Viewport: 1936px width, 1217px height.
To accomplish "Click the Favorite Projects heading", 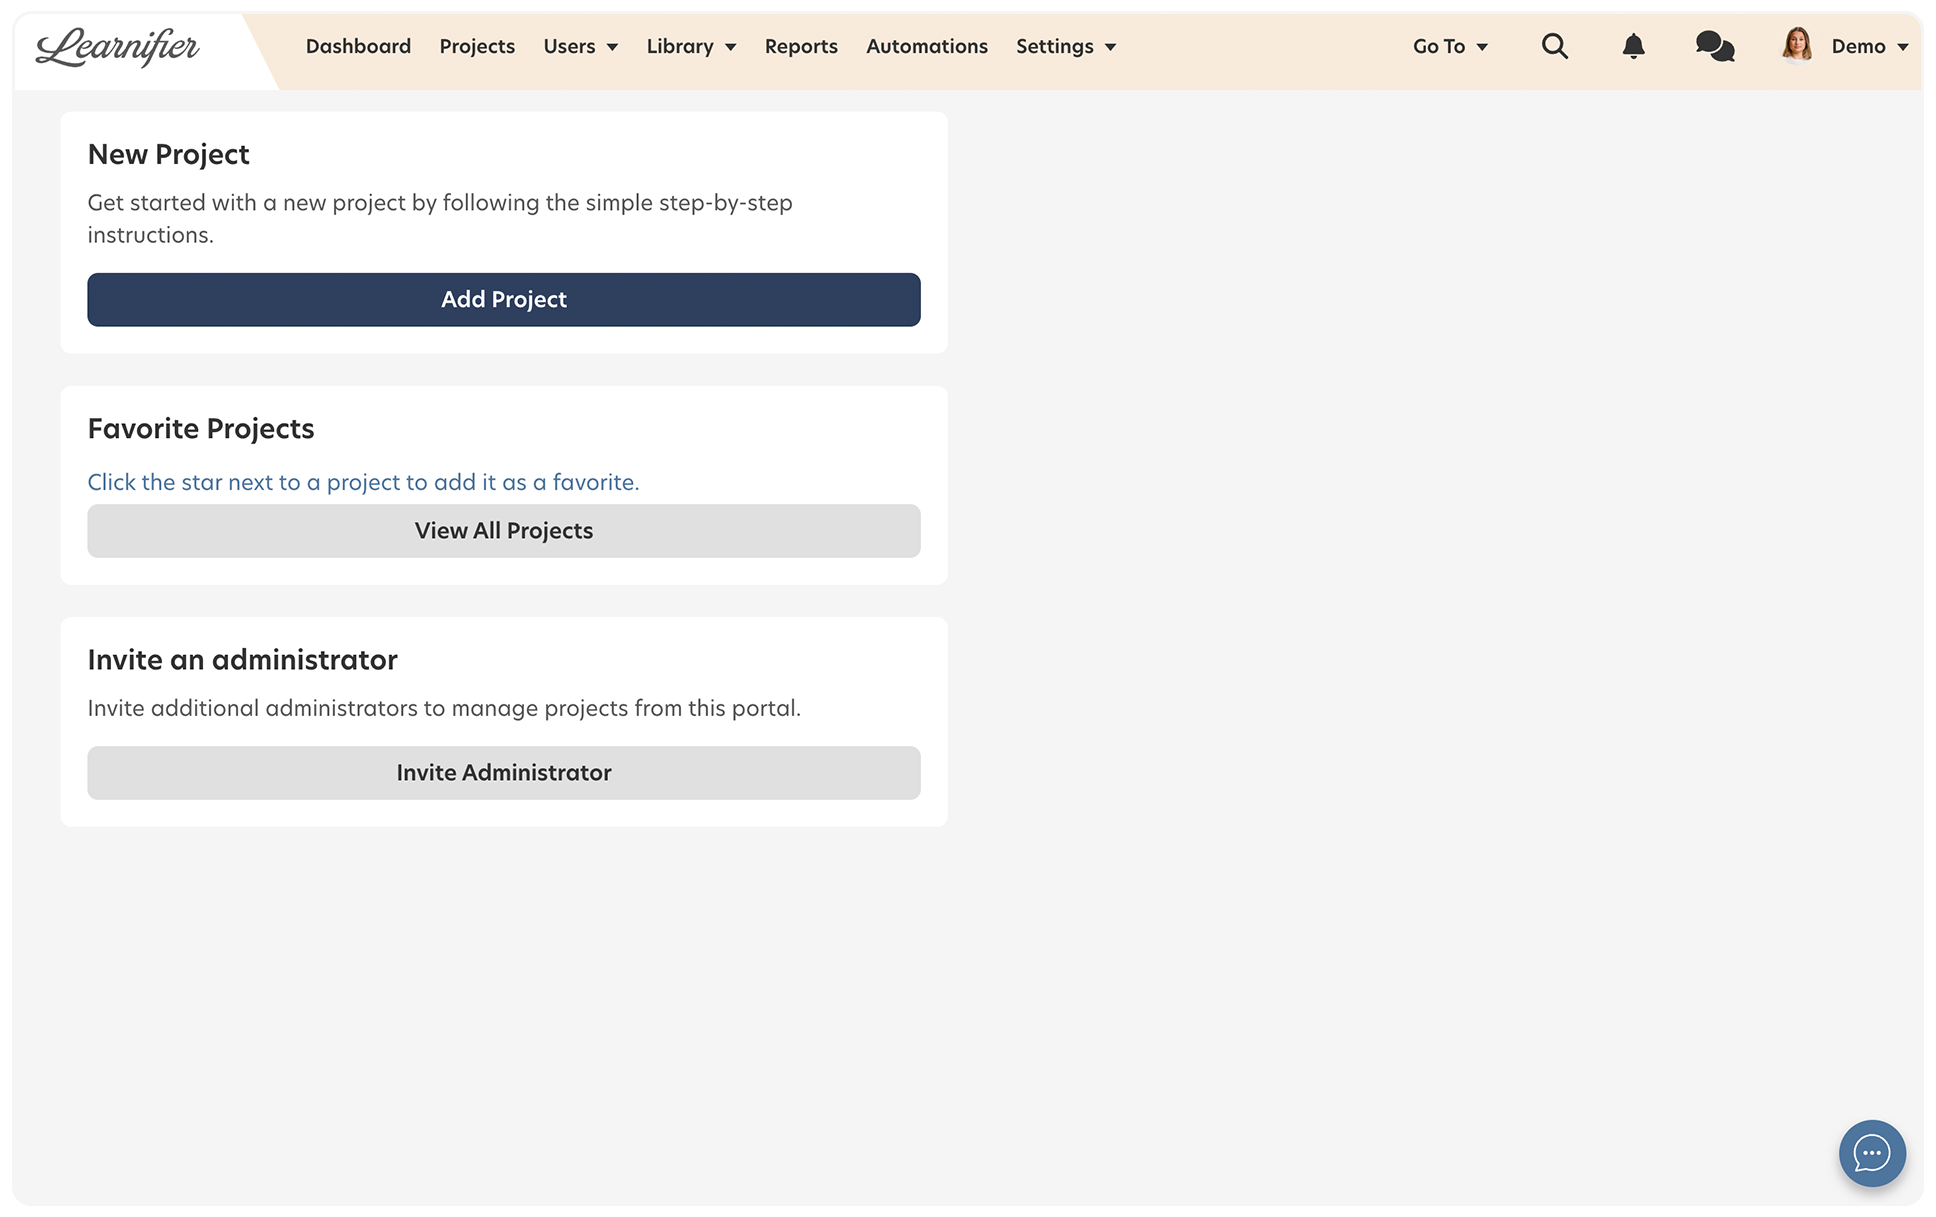I will tap(201, 429).
